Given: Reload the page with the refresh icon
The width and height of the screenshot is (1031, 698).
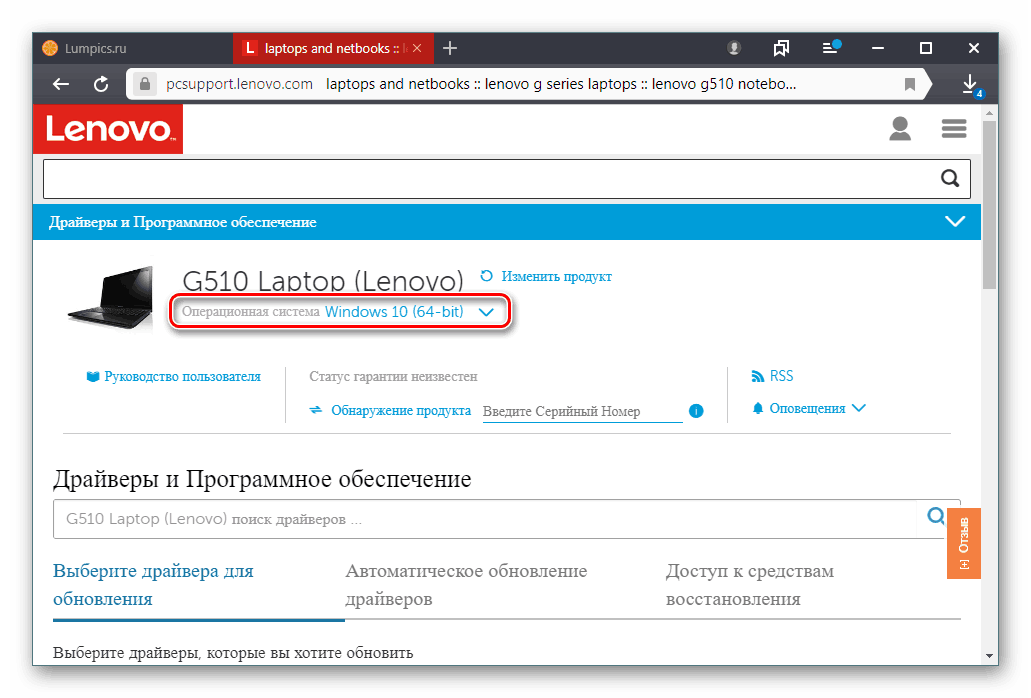Looking at the screenshot, I should tap(101, 84).
